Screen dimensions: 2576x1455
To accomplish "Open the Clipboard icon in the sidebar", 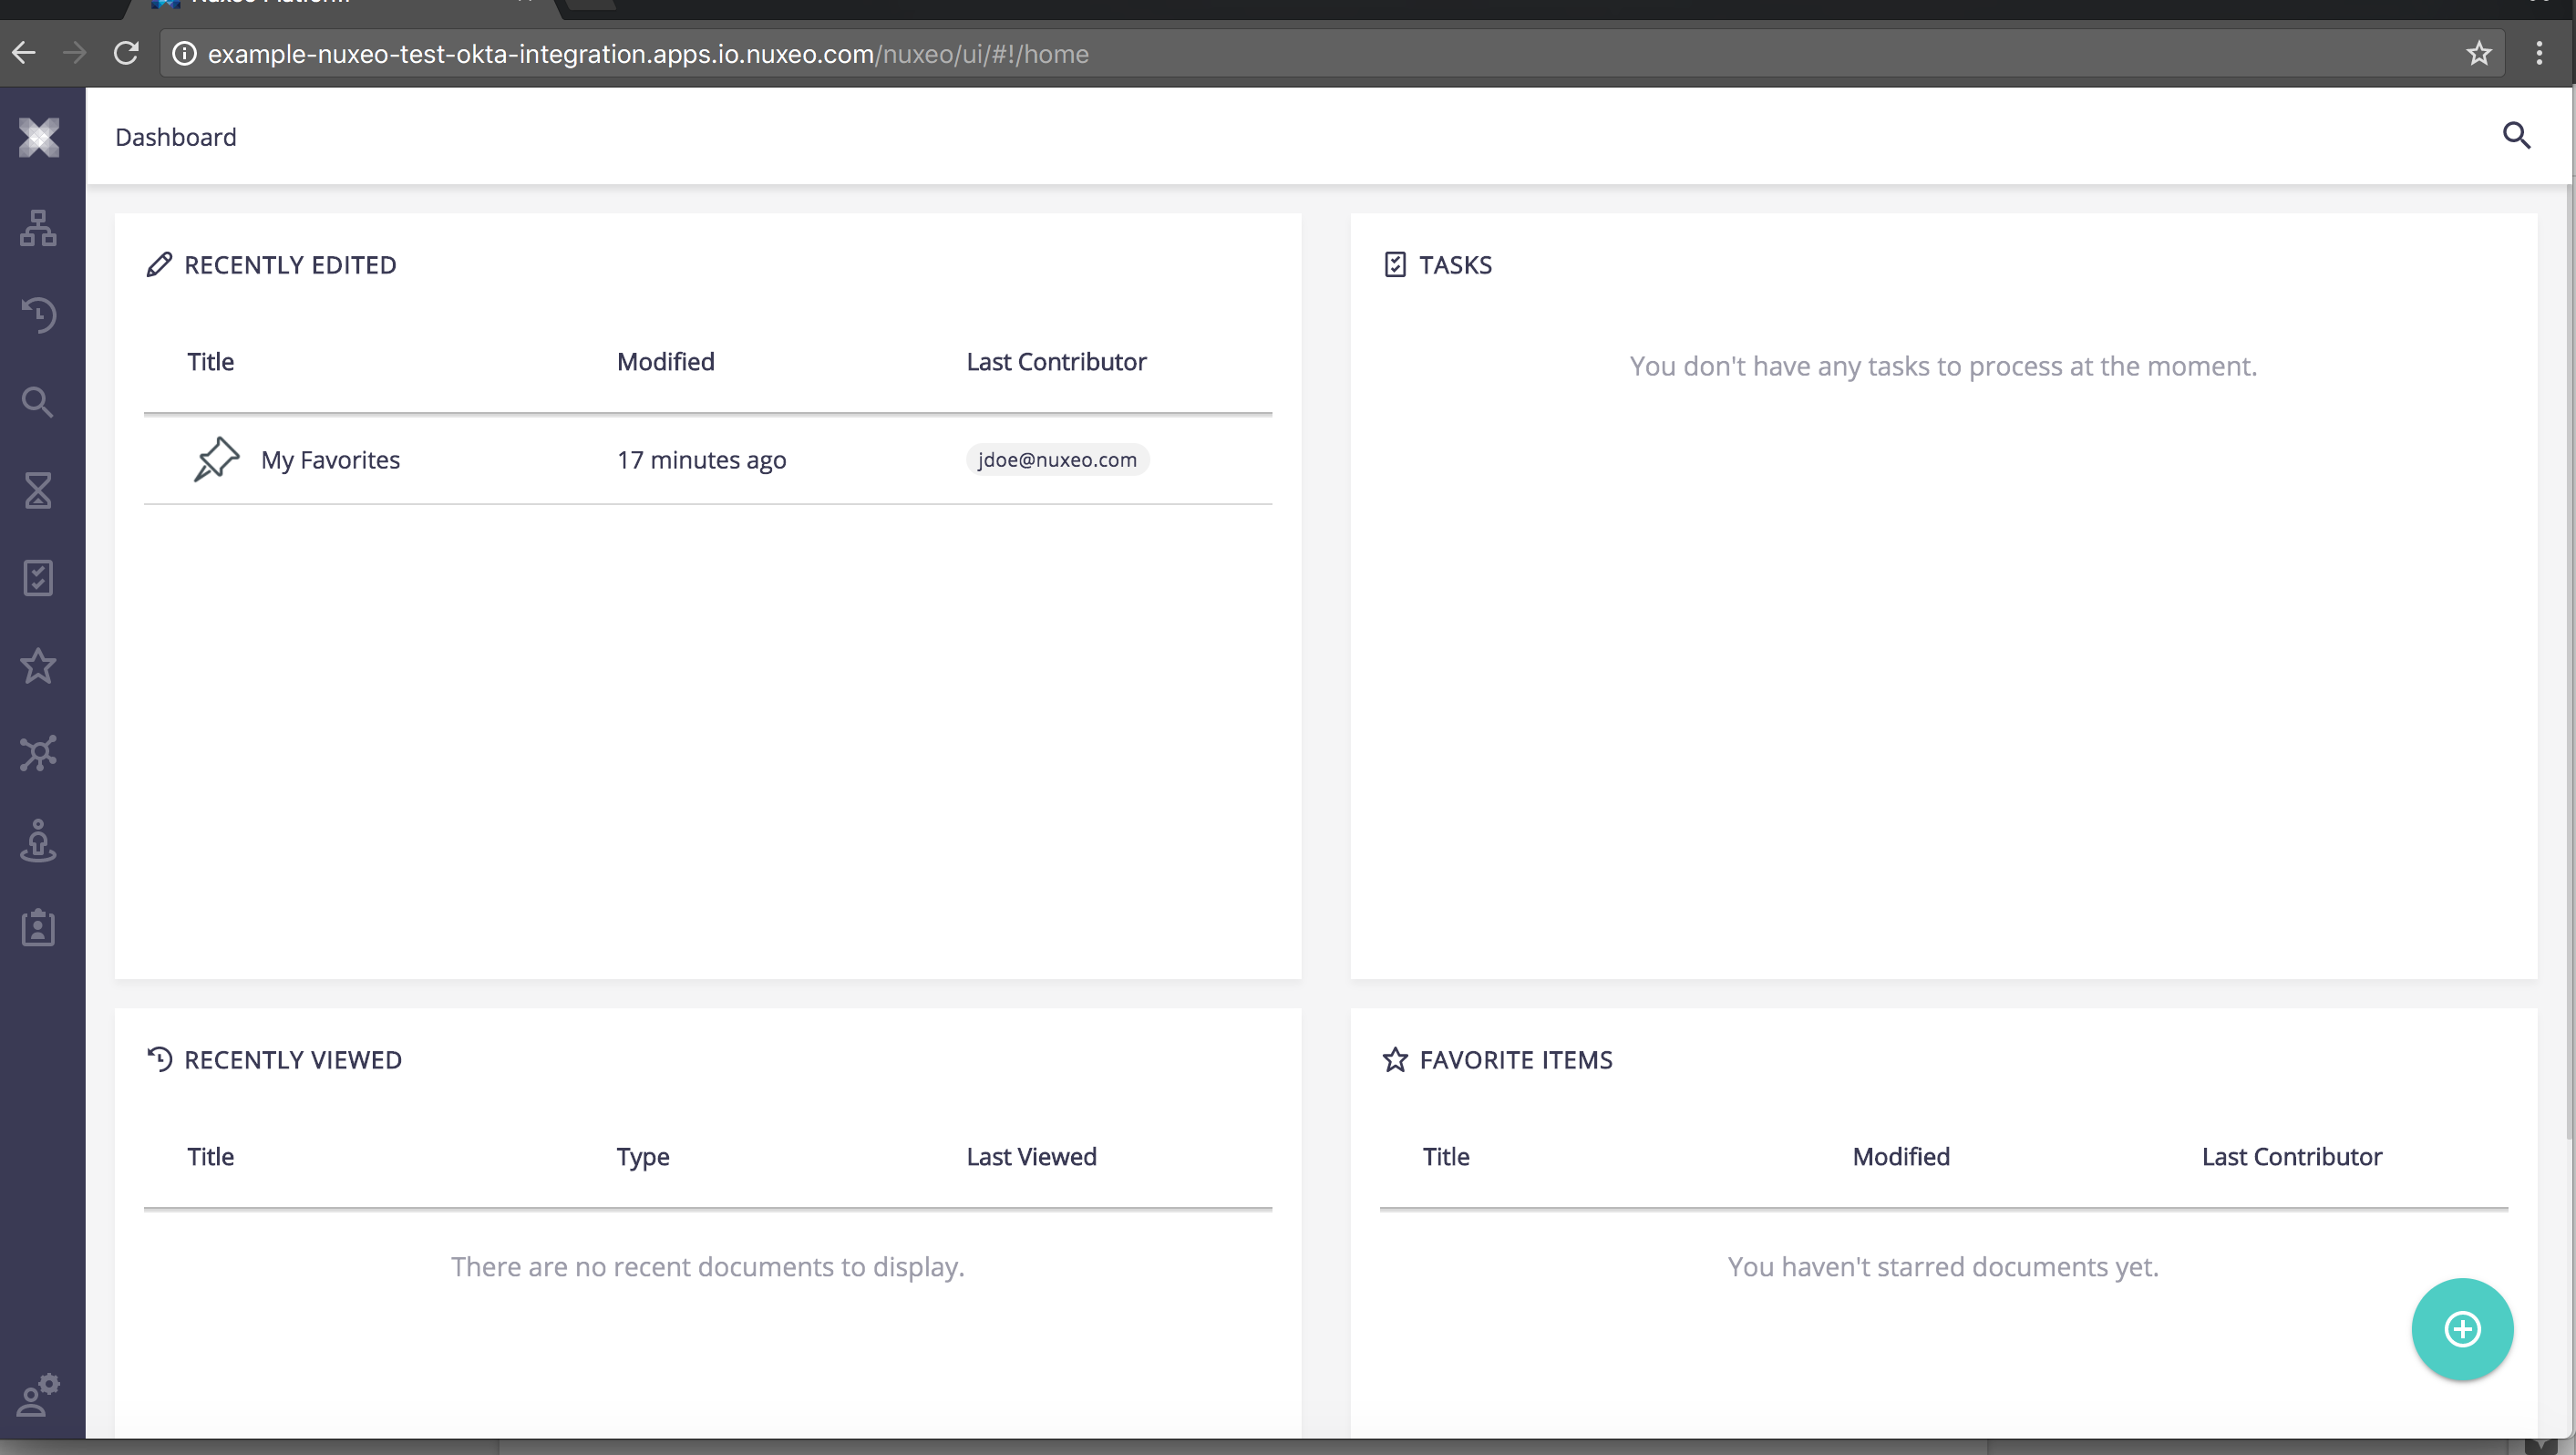I will pyautogui.click(x=38, y=928).
